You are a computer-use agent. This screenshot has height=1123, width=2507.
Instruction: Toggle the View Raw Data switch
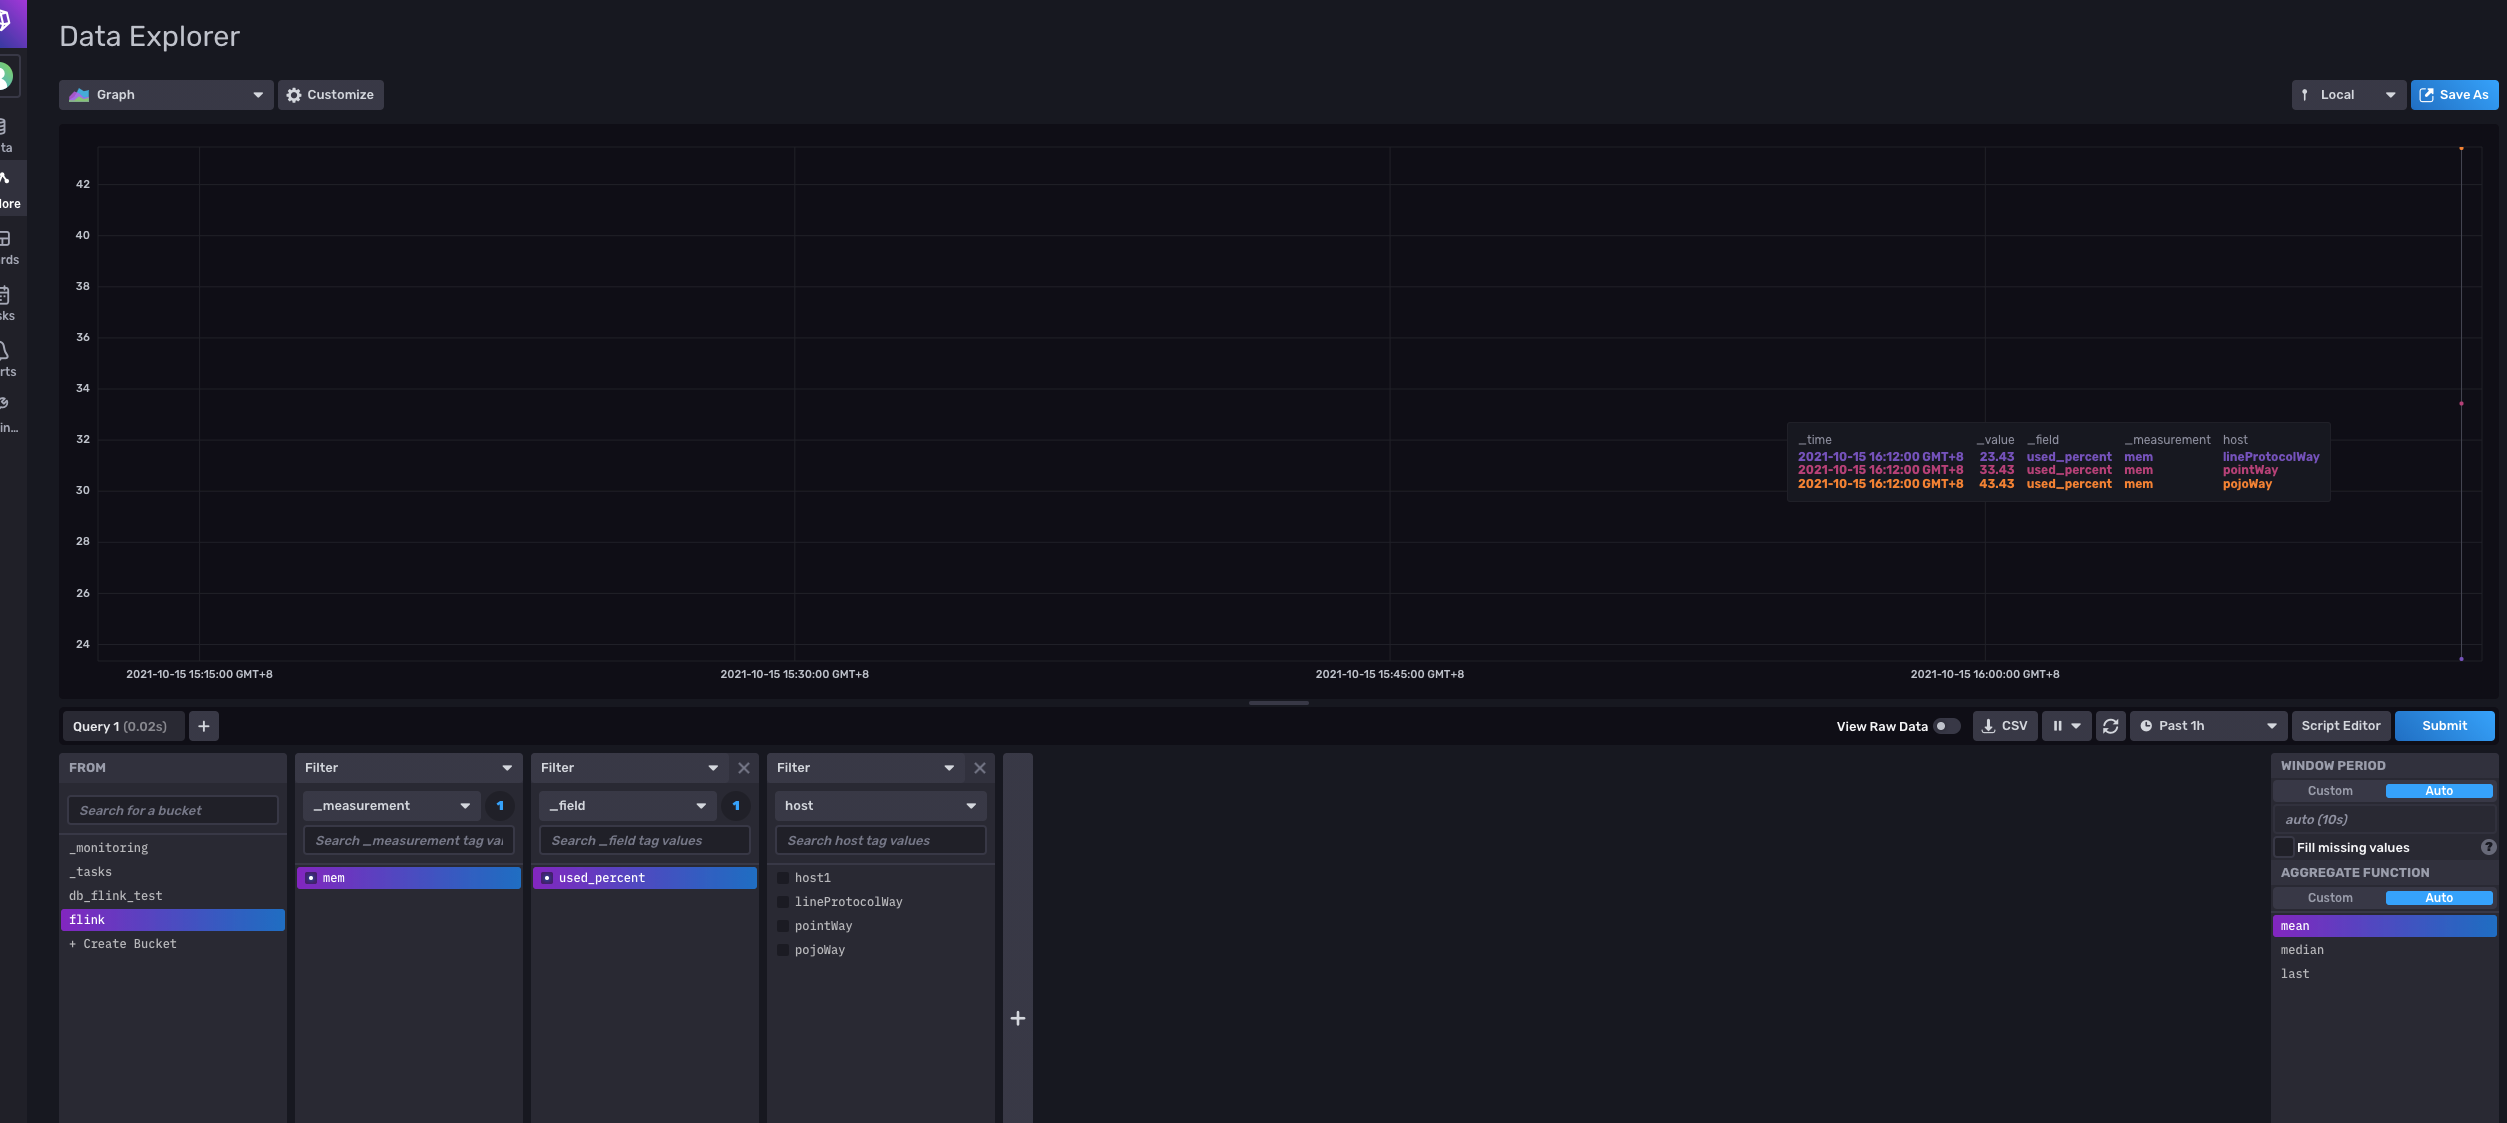tap(1946, 726)
